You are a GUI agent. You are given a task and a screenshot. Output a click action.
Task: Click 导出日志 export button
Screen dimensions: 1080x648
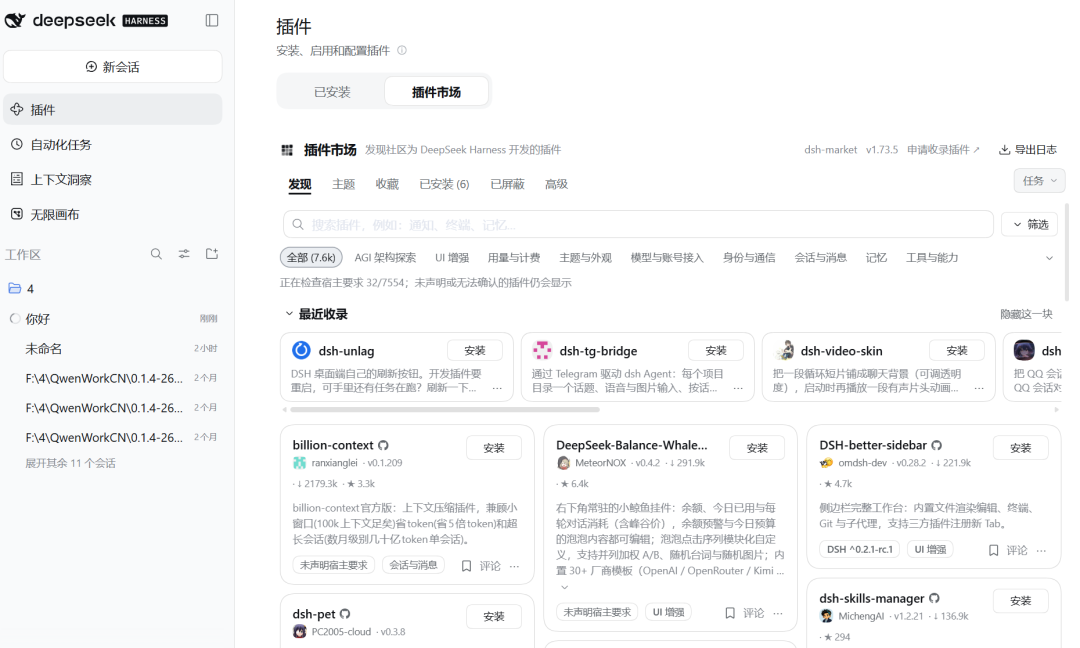tap(1028, 150)
